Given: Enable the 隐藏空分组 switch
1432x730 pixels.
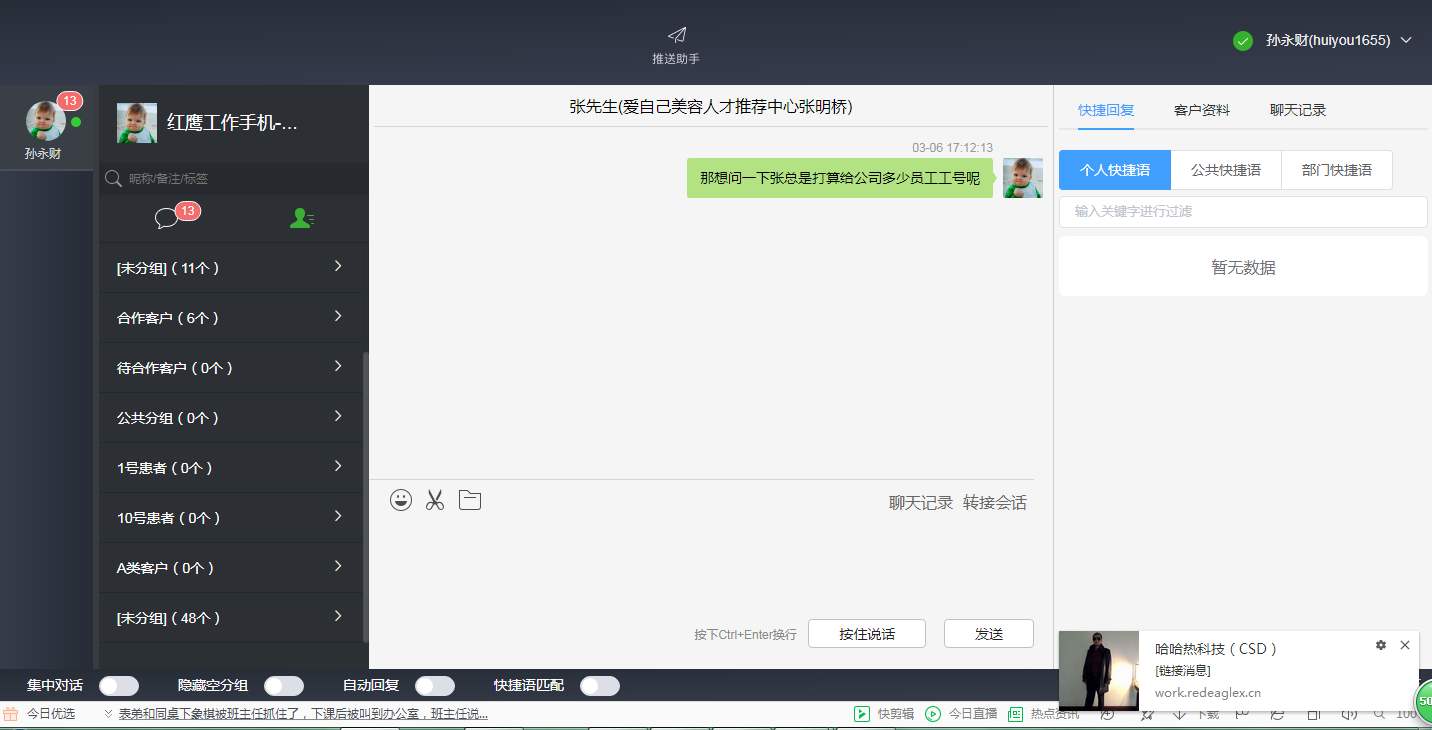Looking at the screenshot, I should [283, 685].
